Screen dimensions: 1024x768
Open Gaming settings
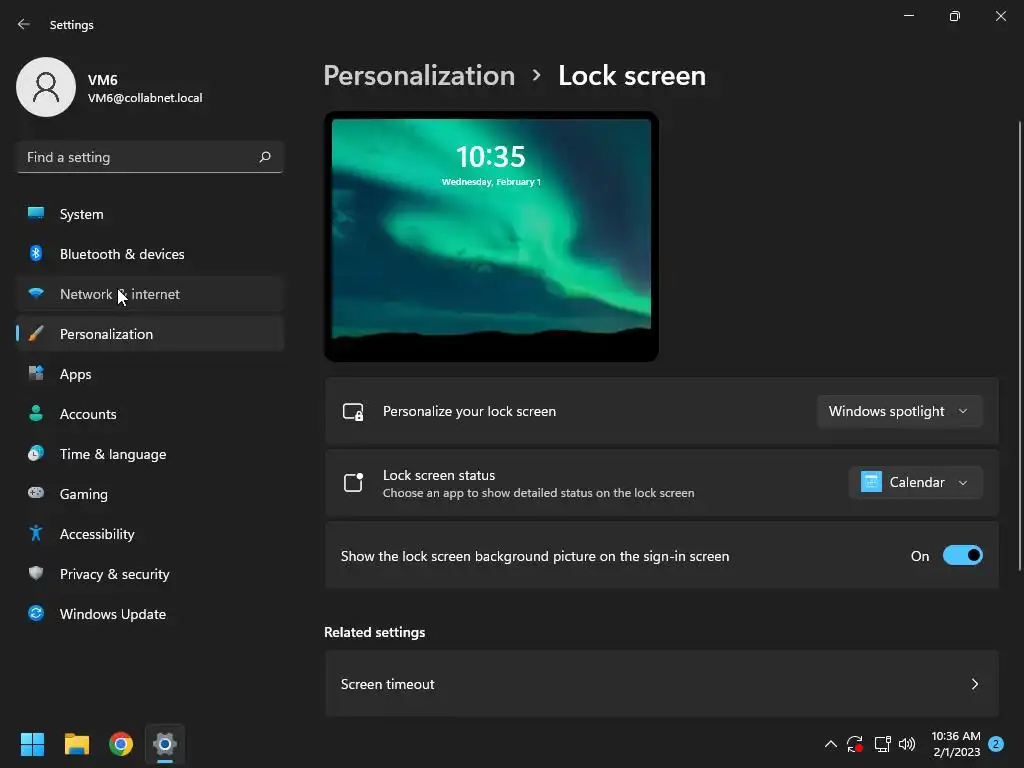(150, 494)
